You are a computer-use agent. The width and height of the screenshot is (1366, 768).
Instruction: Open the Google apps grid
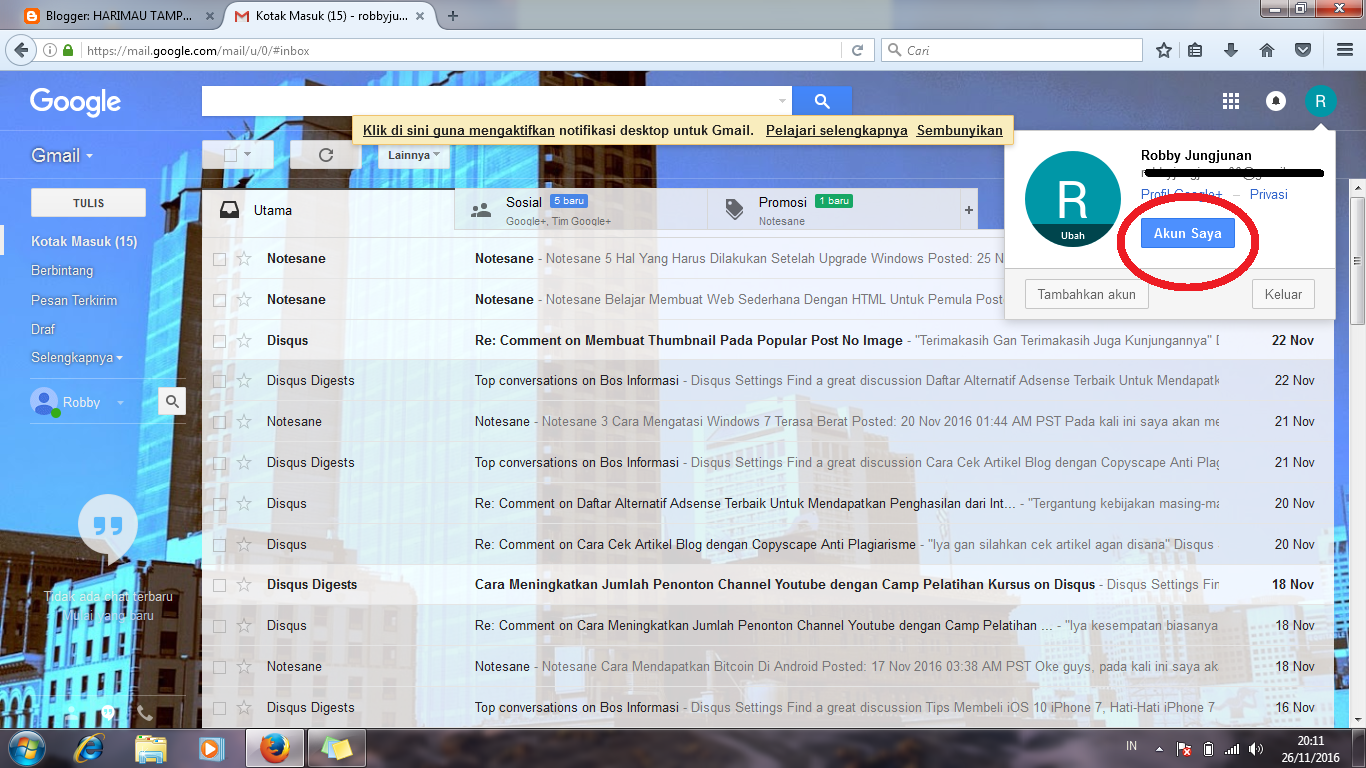coord(1231,101)
